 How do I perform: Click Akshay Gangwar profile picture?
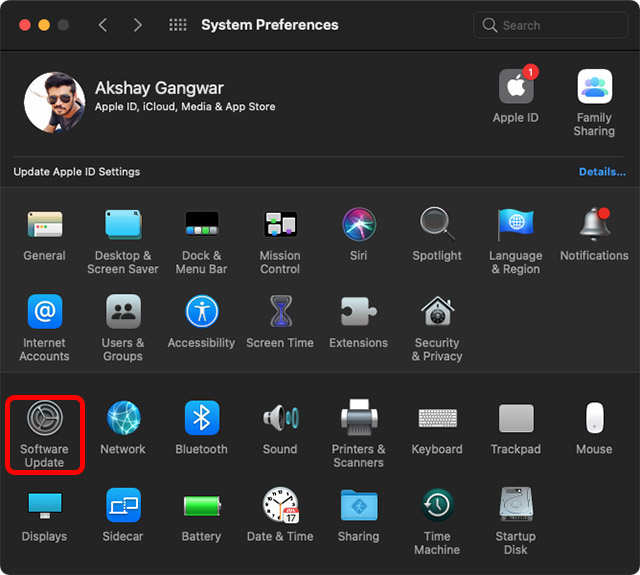coord(54,102)
